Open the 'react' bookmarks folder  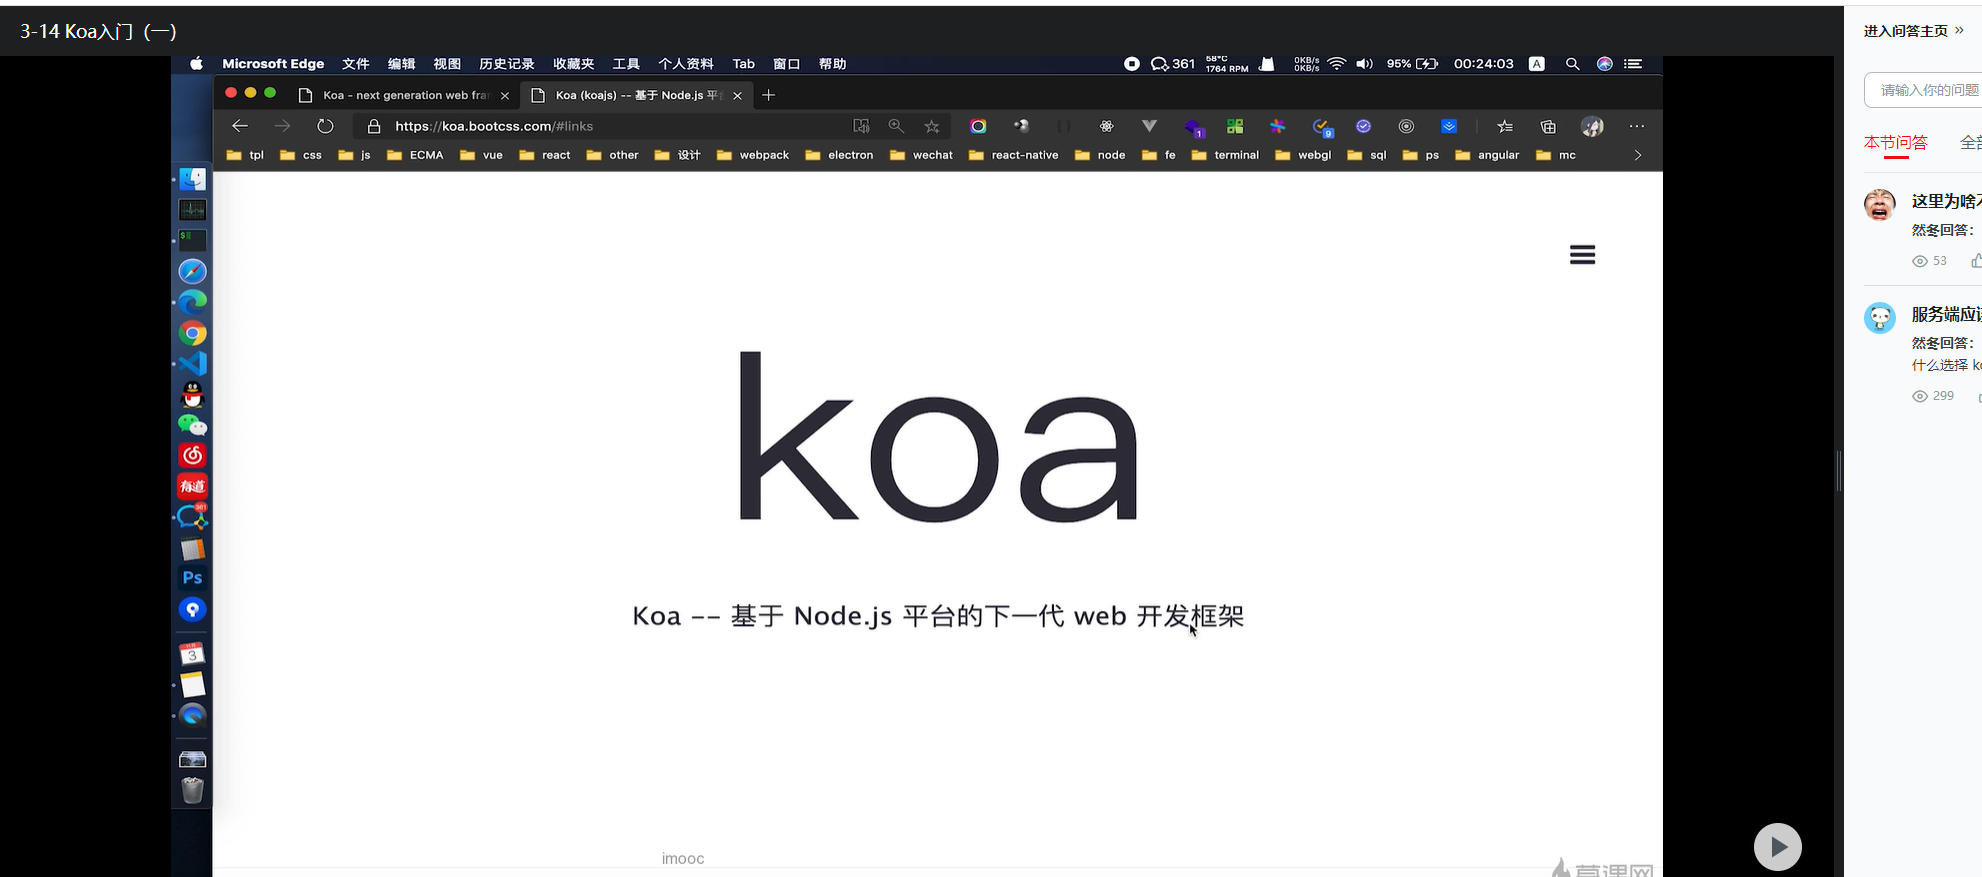tap(545, 155)
